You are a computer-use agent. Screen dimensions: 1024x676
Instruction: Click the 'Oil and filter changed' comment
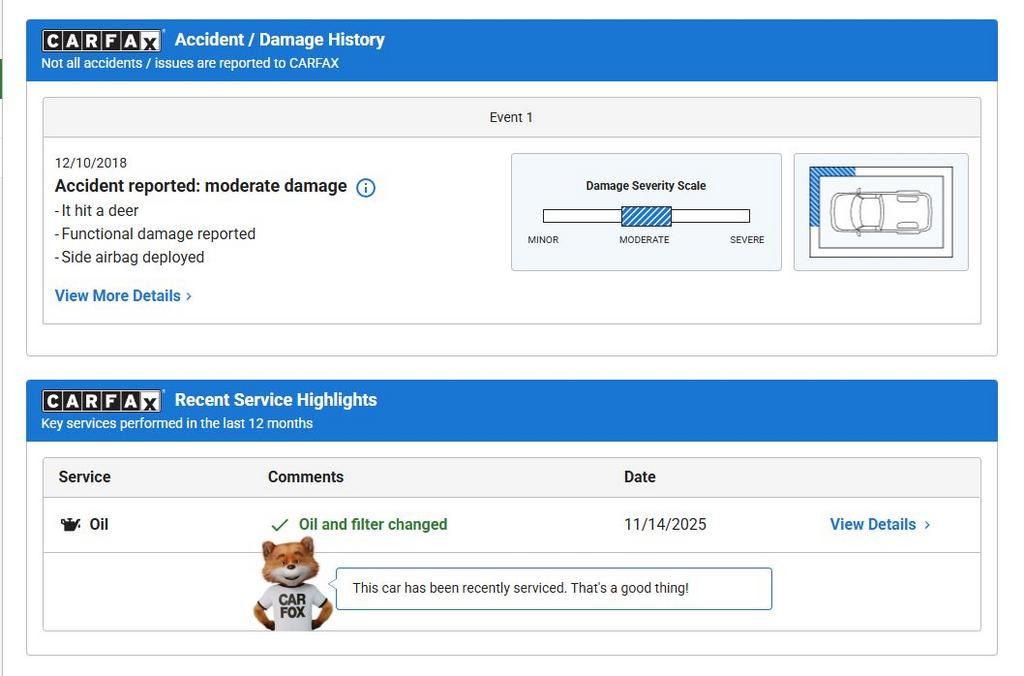pyautogui.click(x=373, y=524)
